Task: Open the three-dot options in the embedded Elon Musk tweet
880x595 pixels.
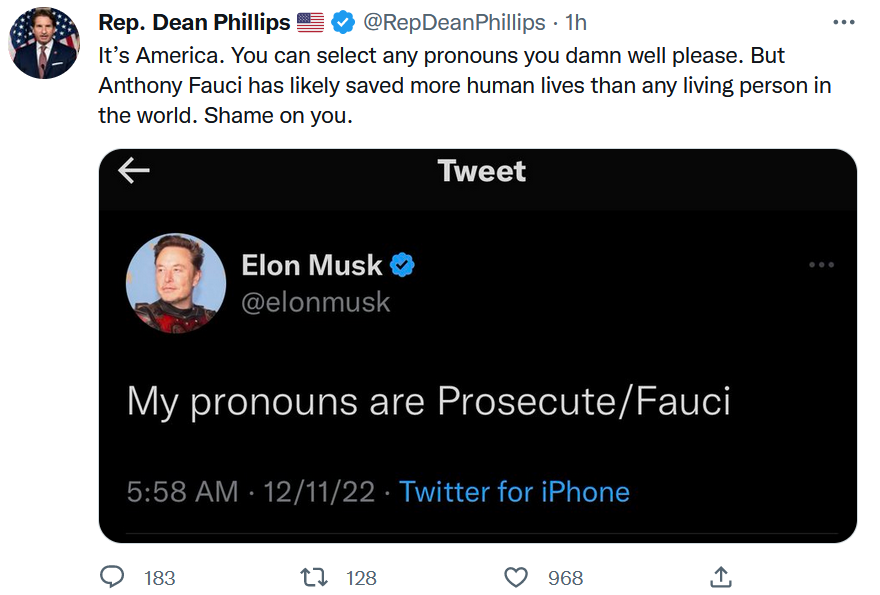Action: (821, 264)
